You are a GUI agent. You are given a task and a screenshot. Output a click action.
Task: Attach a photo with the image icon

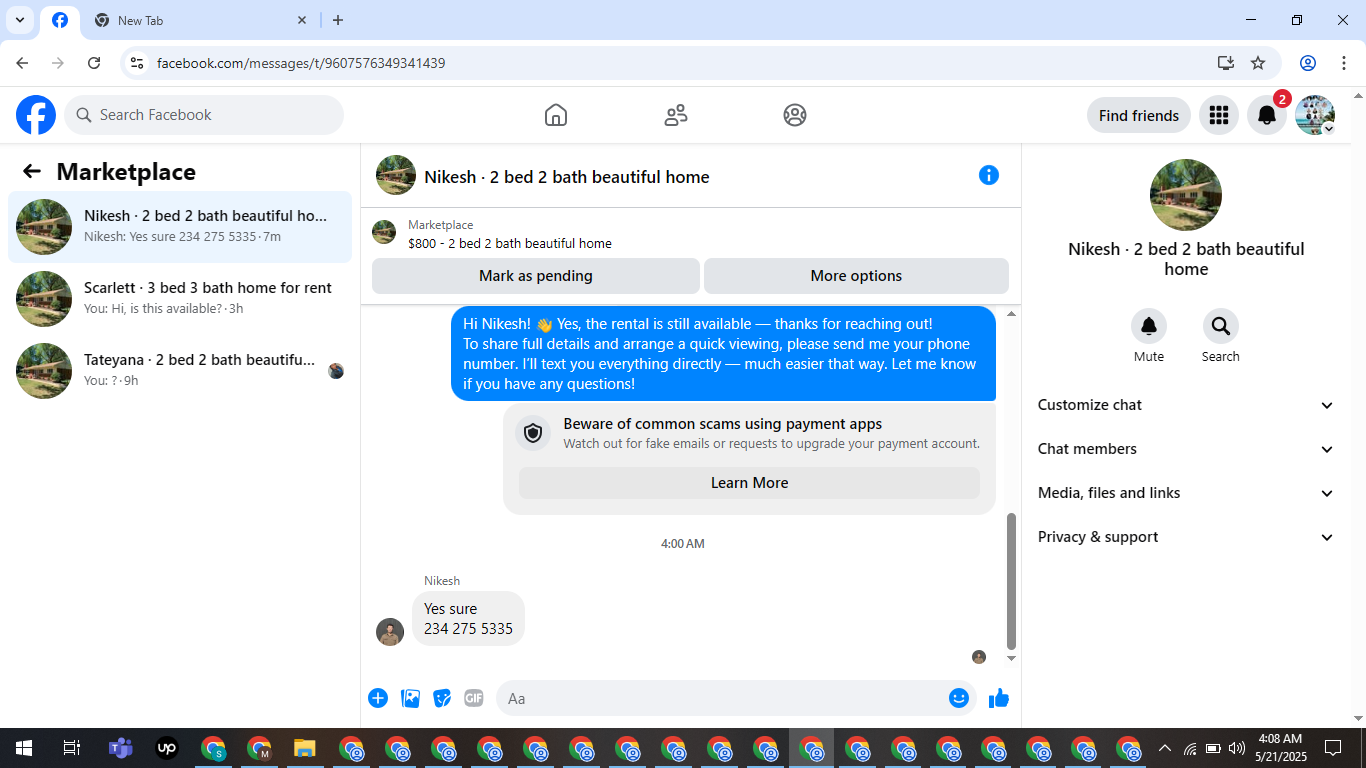coord(410,698)
